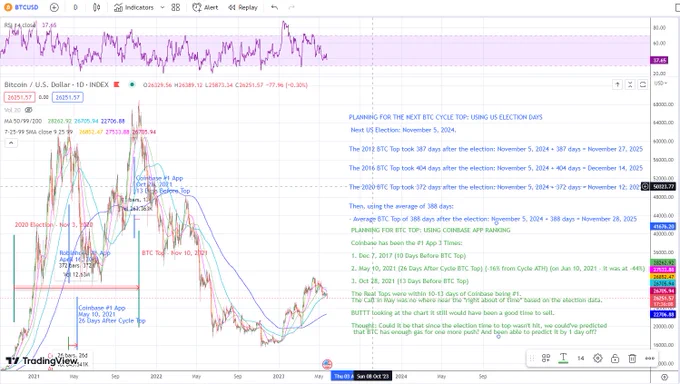Click the red flag next to INDEX
680x384 pixels.
(116, 84)
